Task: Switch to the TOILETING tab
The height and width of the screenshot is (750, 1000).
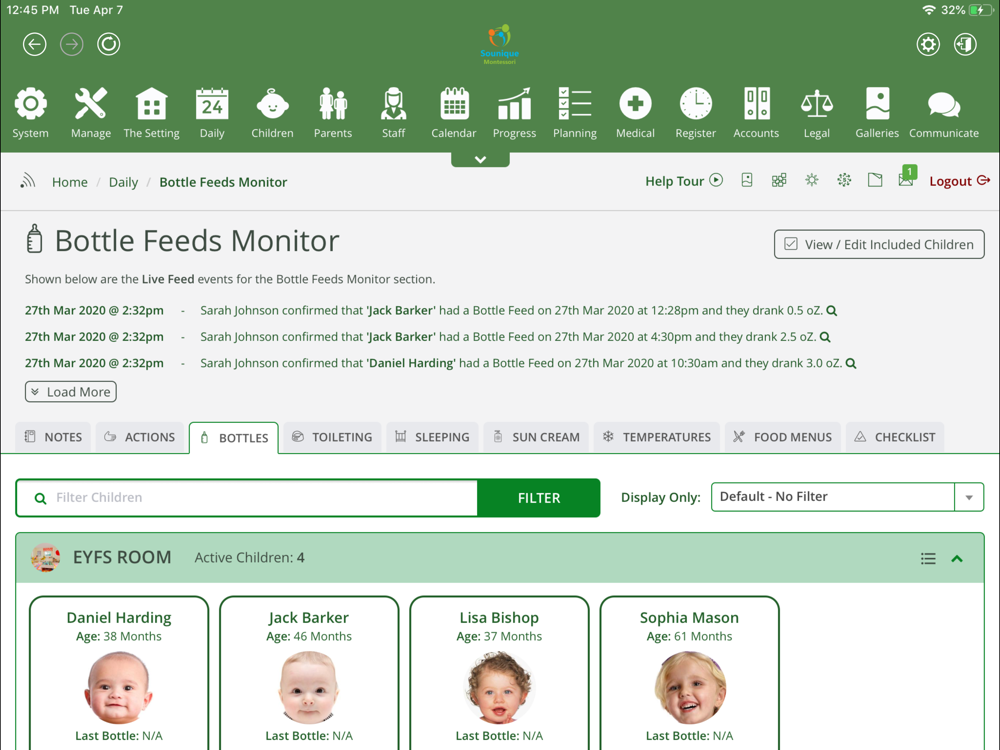Action: pyautogui.click(x=332, y=437)
